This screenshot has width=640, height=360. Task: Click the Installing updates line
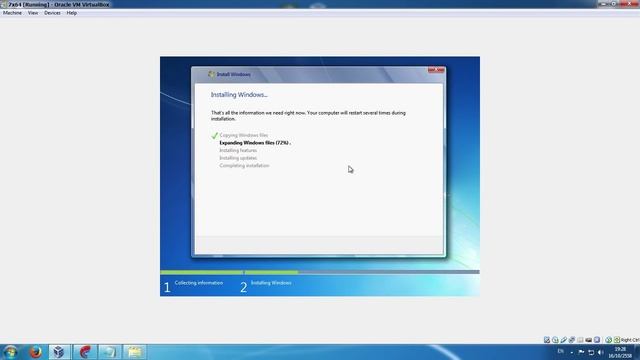(x=238, y=158)
